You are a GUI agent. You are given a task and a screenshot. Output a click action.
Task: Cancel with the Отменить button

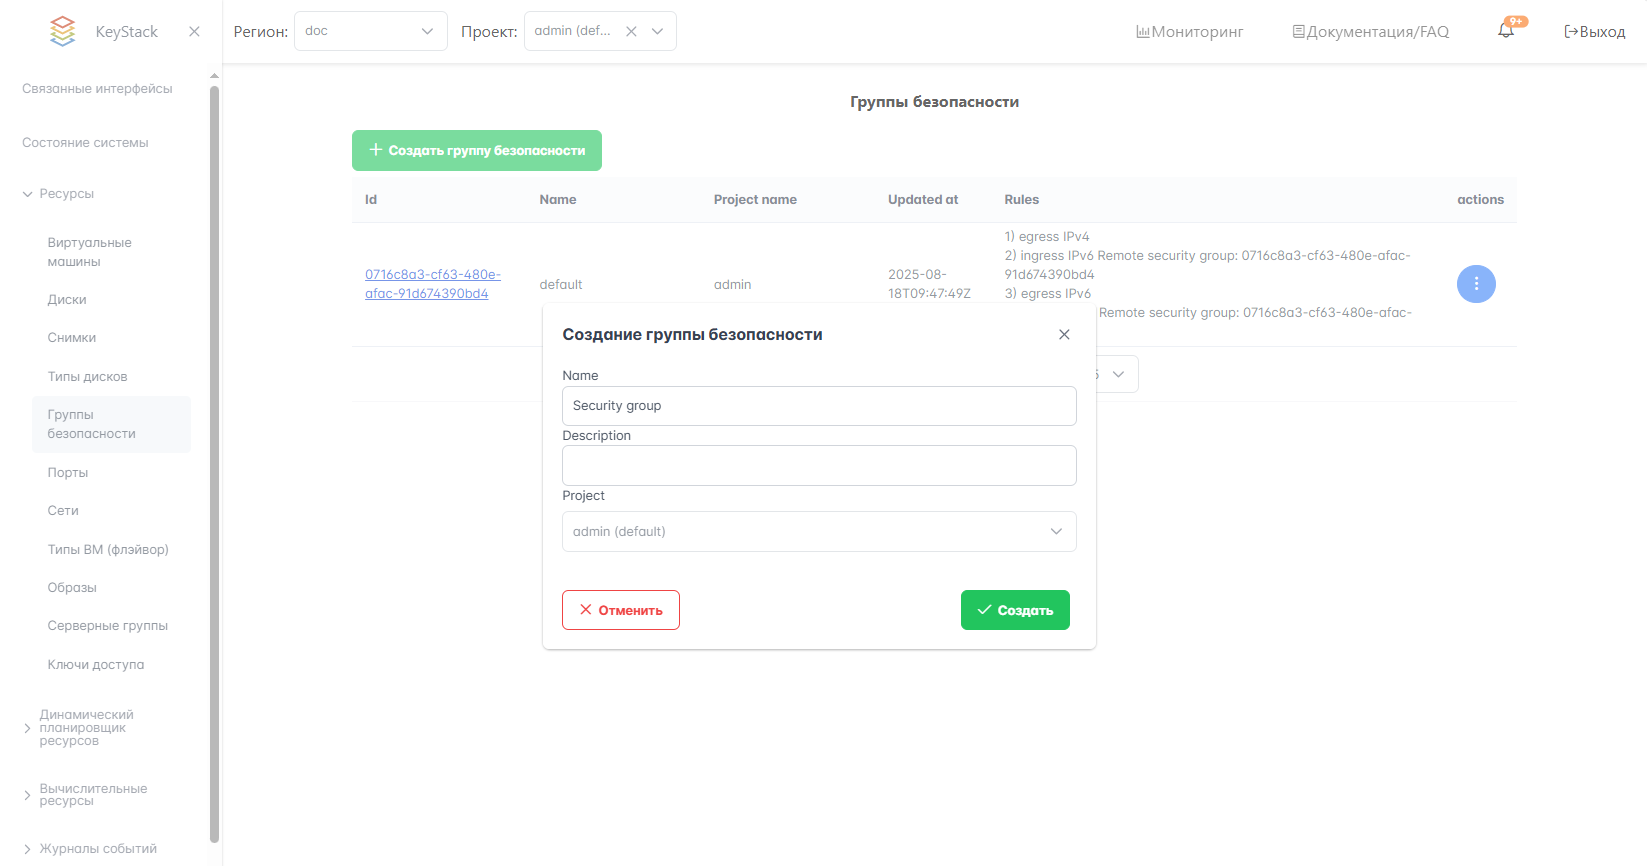[x=620, y=610]
